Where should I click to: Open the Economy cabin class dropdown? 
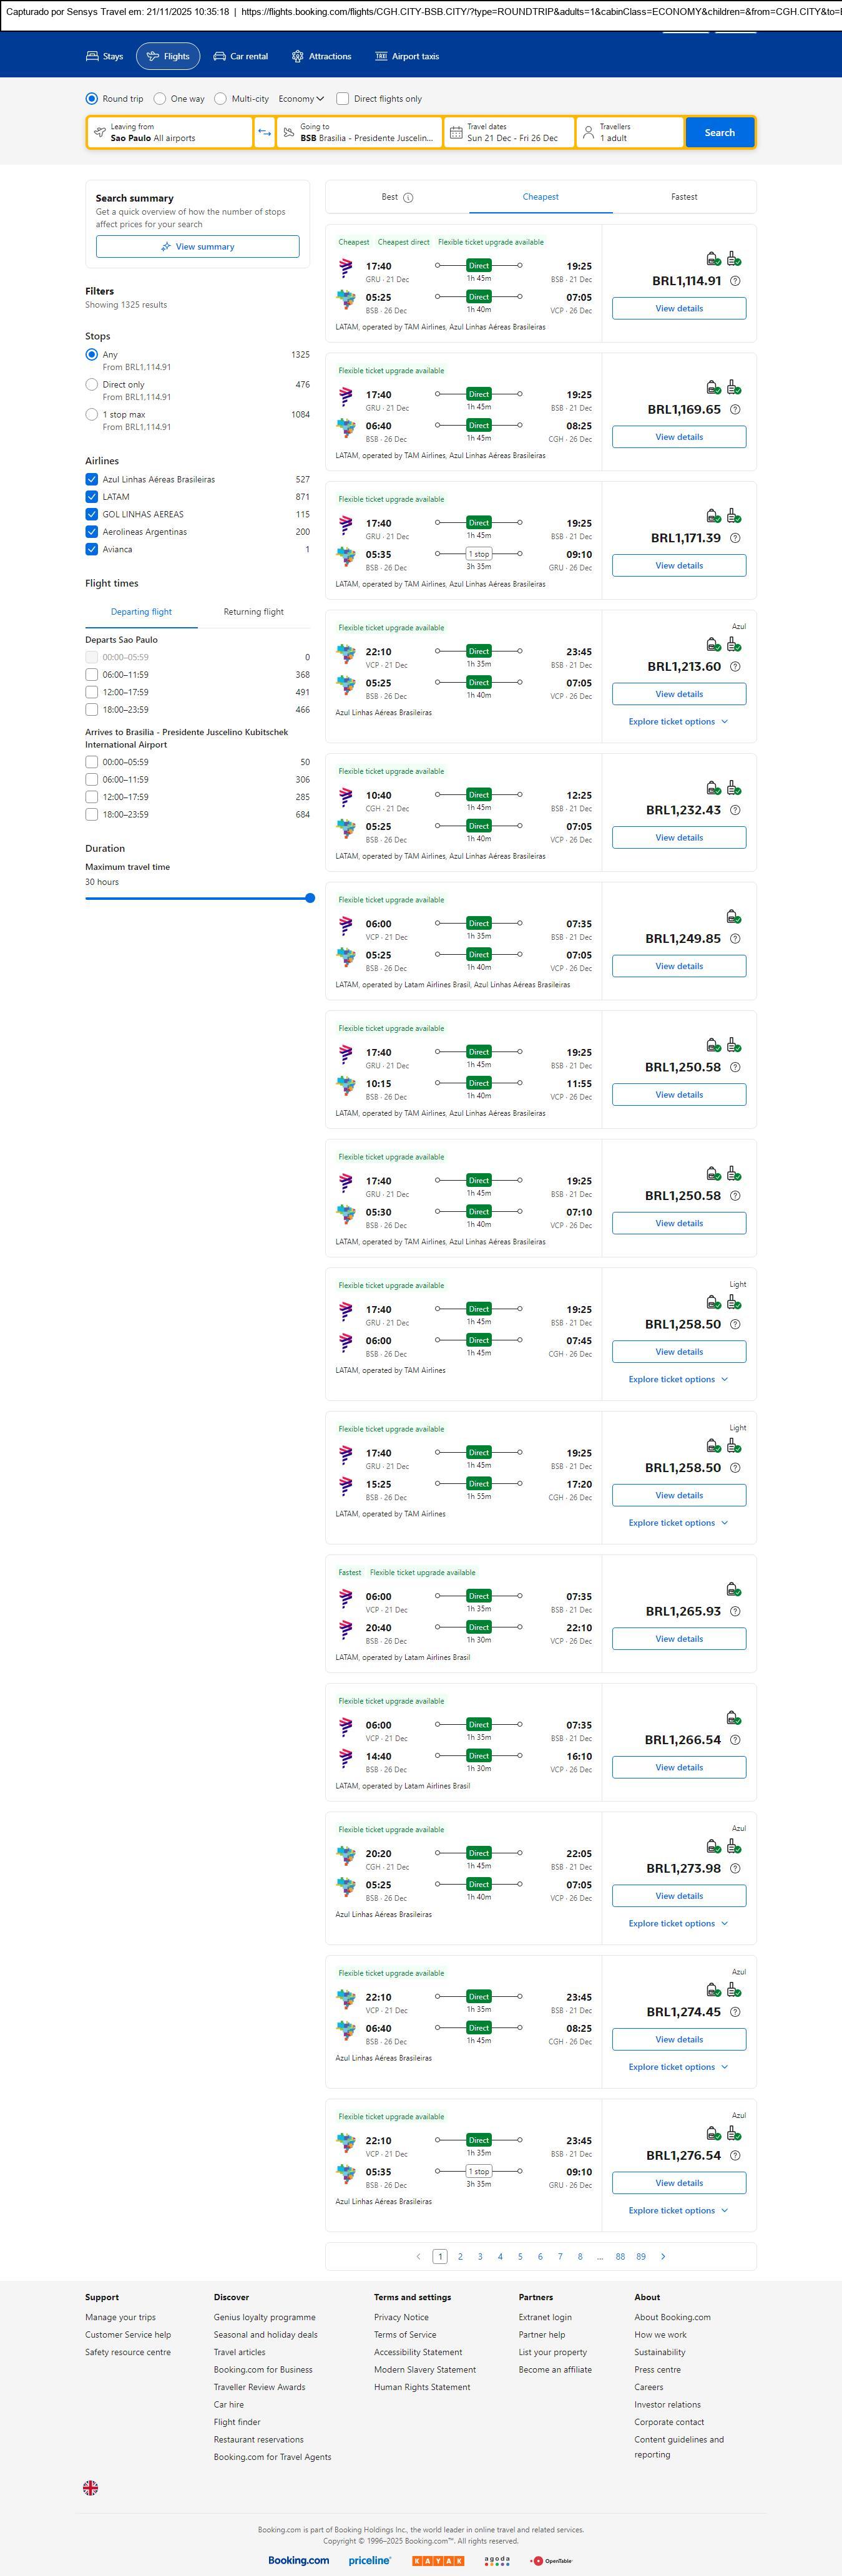[x=301, y=99]
